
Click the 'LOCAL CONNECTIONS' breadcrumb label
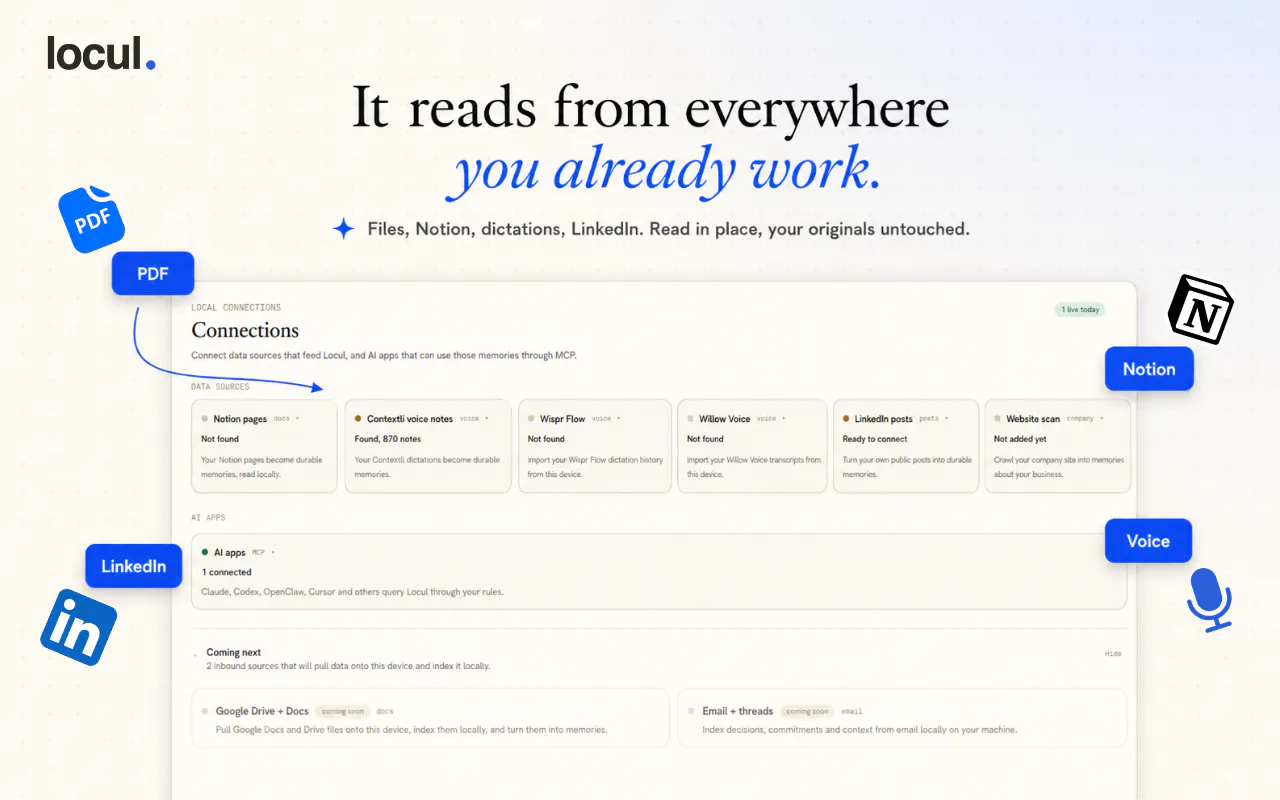[236, 308]
